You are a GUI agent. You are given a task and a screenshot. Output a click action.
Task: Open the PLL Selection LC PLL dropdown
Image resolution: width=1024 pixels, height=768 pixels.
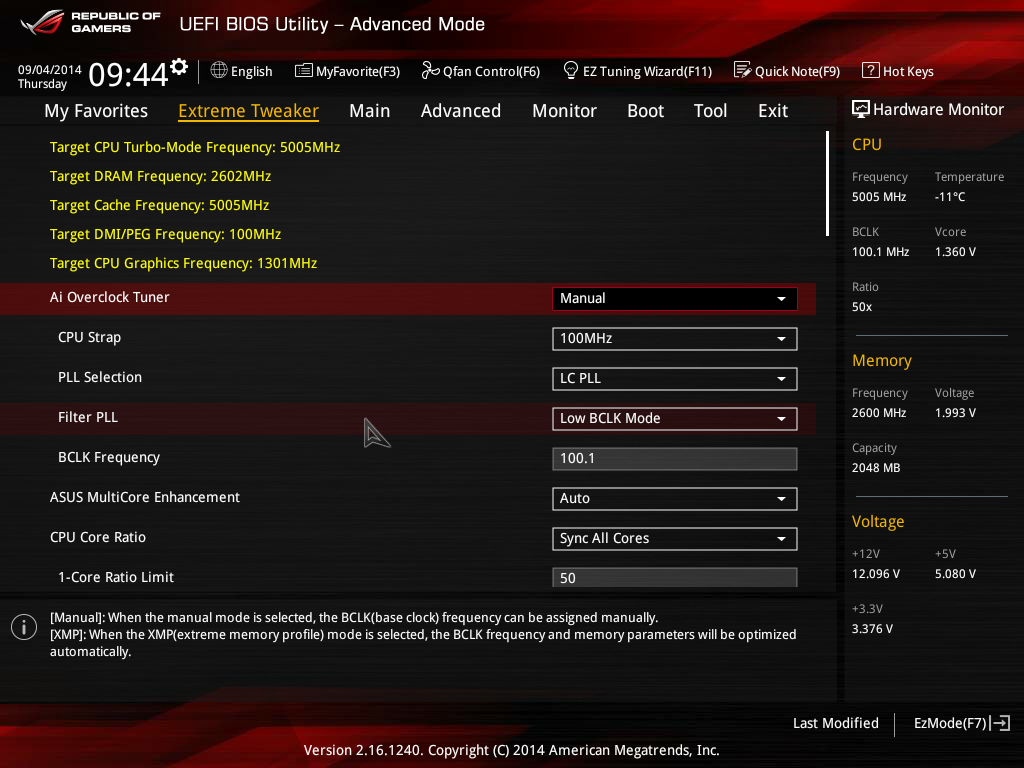675,379
